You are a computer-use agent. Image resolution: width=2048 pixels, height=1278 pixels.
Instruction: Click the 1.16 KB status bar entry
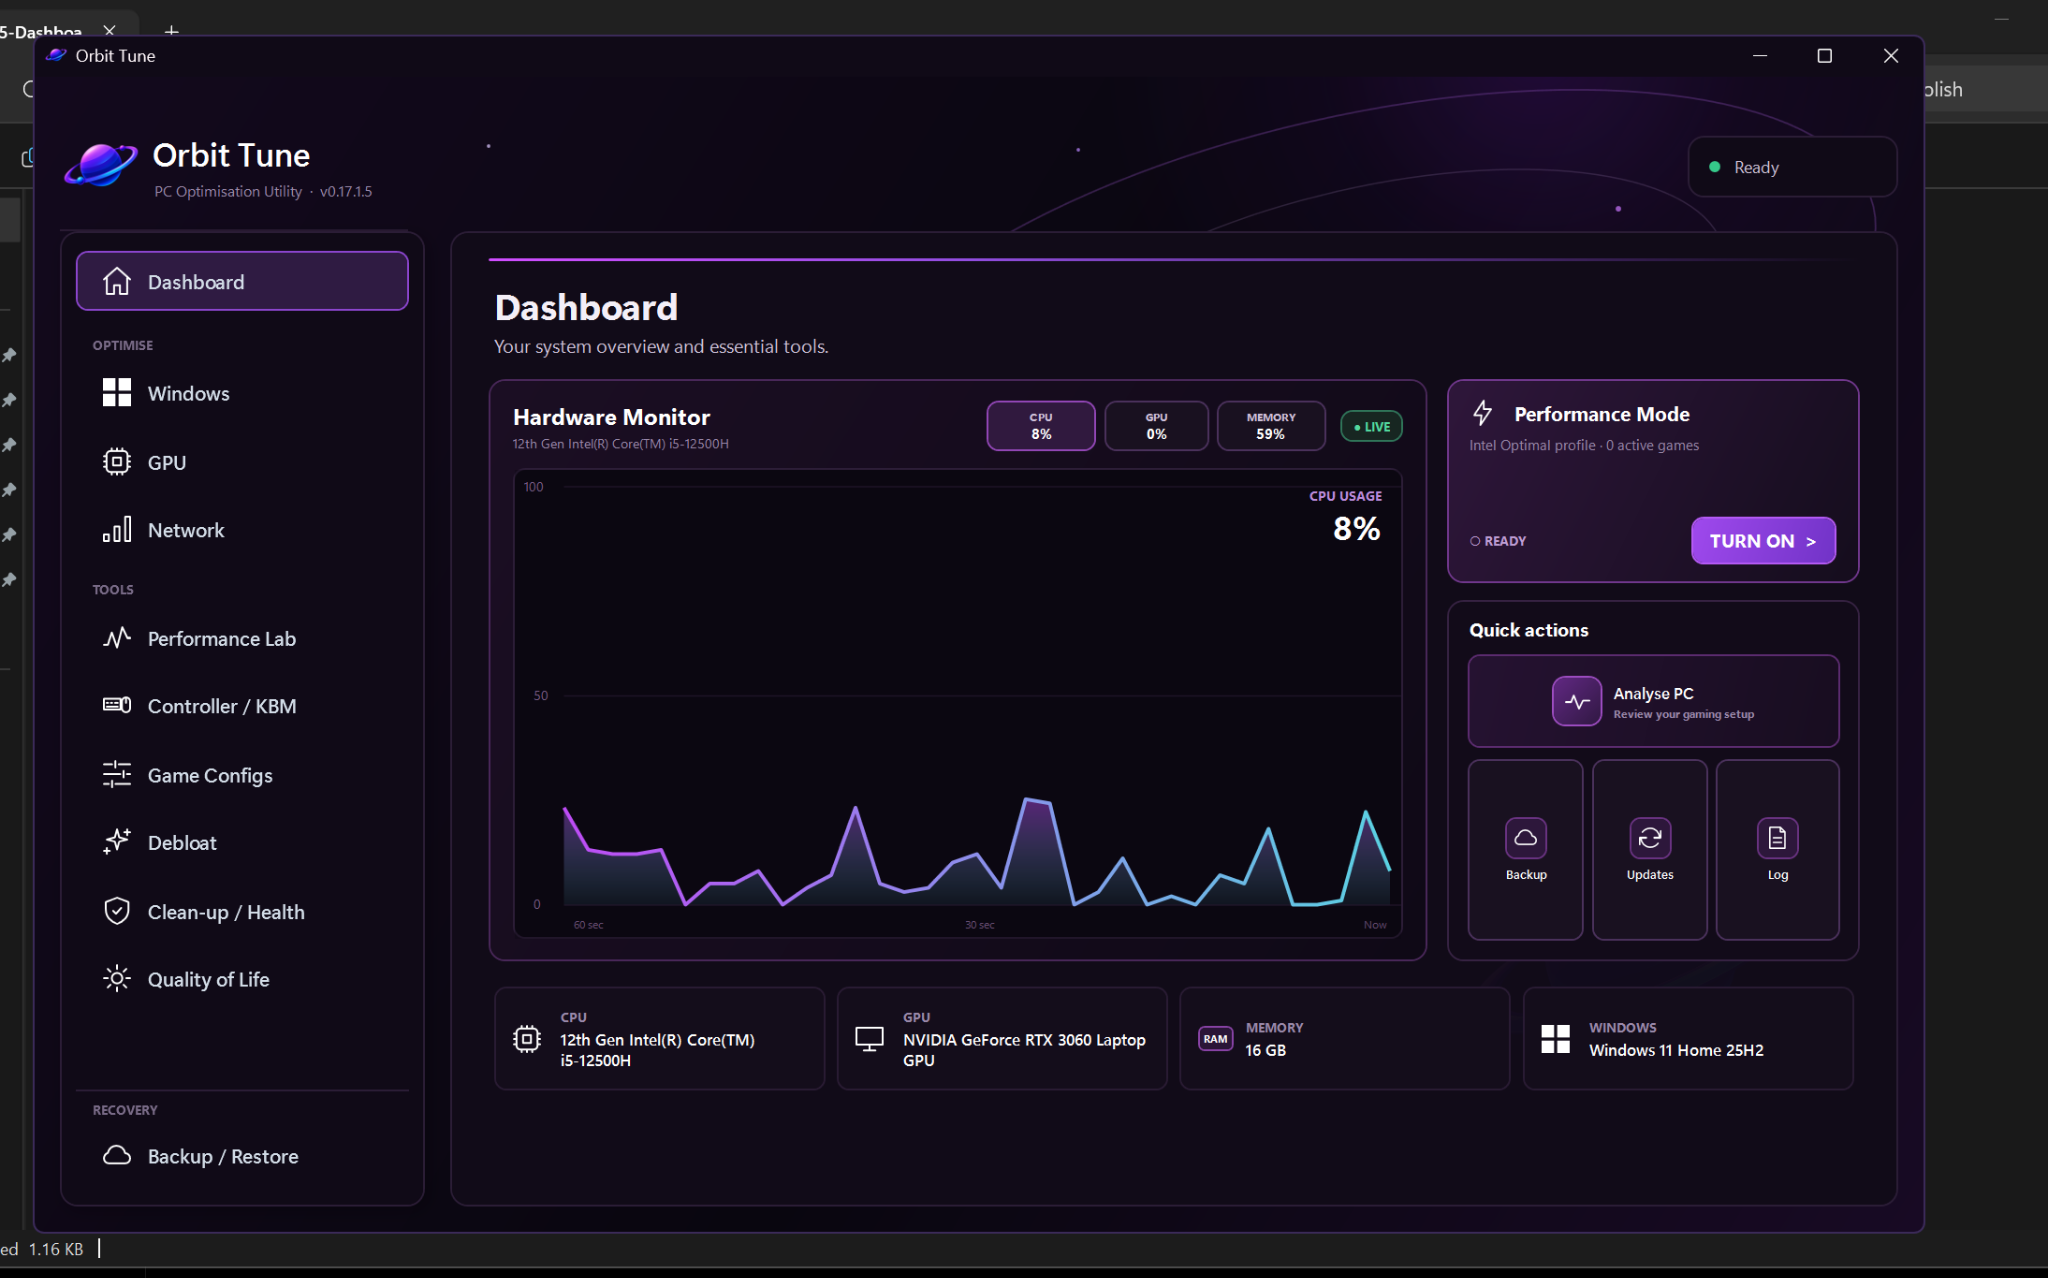(56, 1249)
